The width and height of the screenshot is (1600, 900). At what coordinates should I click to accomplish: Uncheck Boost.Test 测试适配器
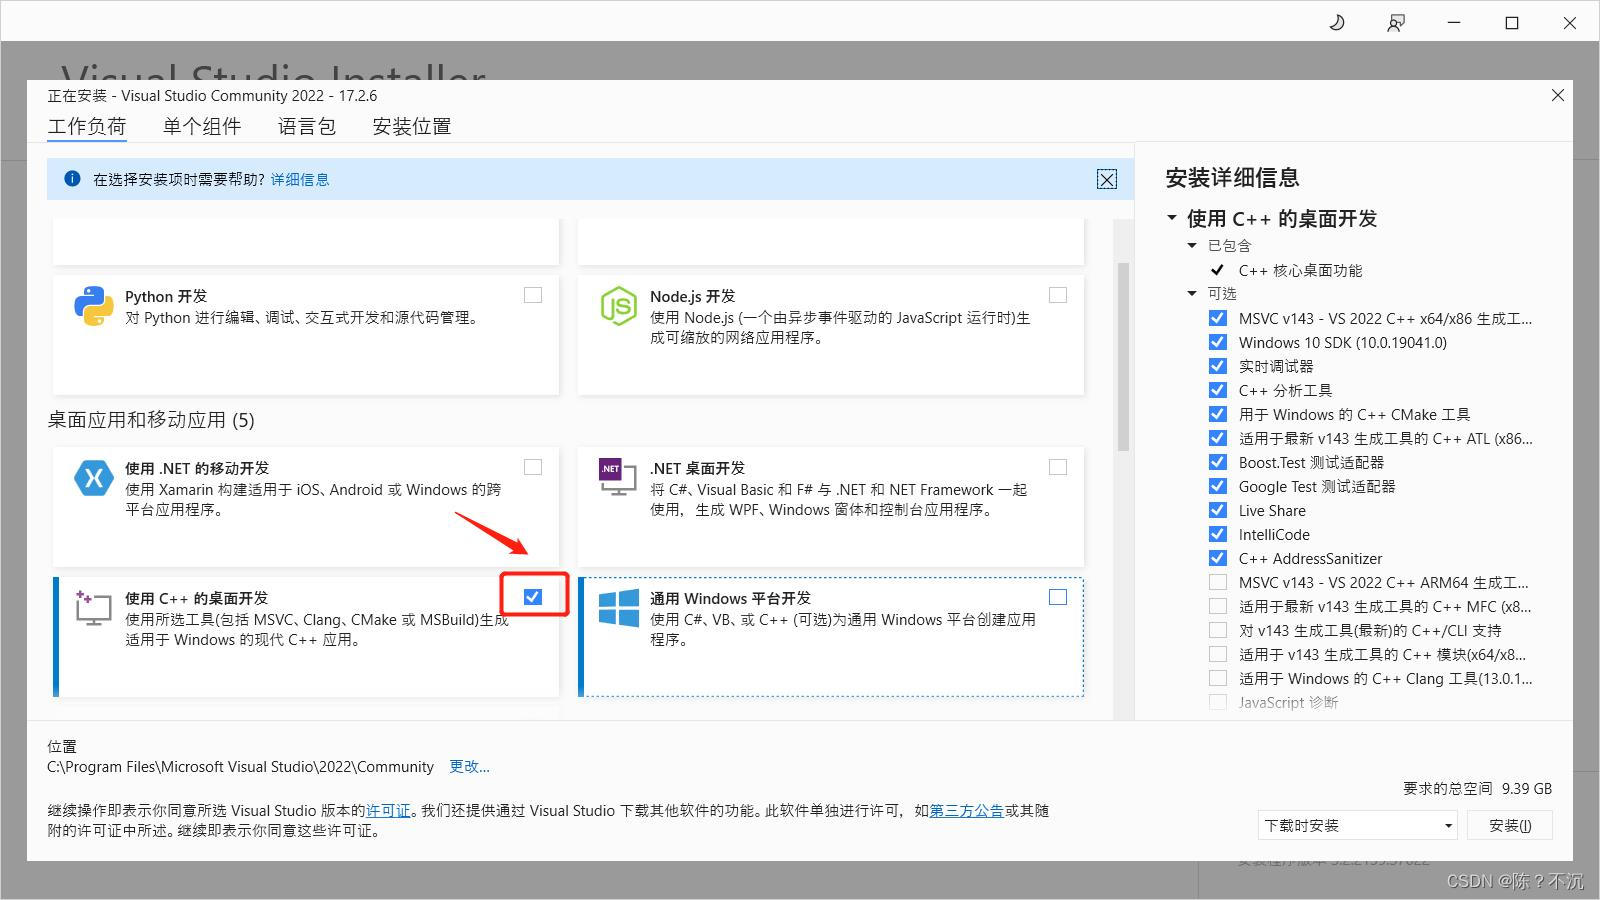1217,462
